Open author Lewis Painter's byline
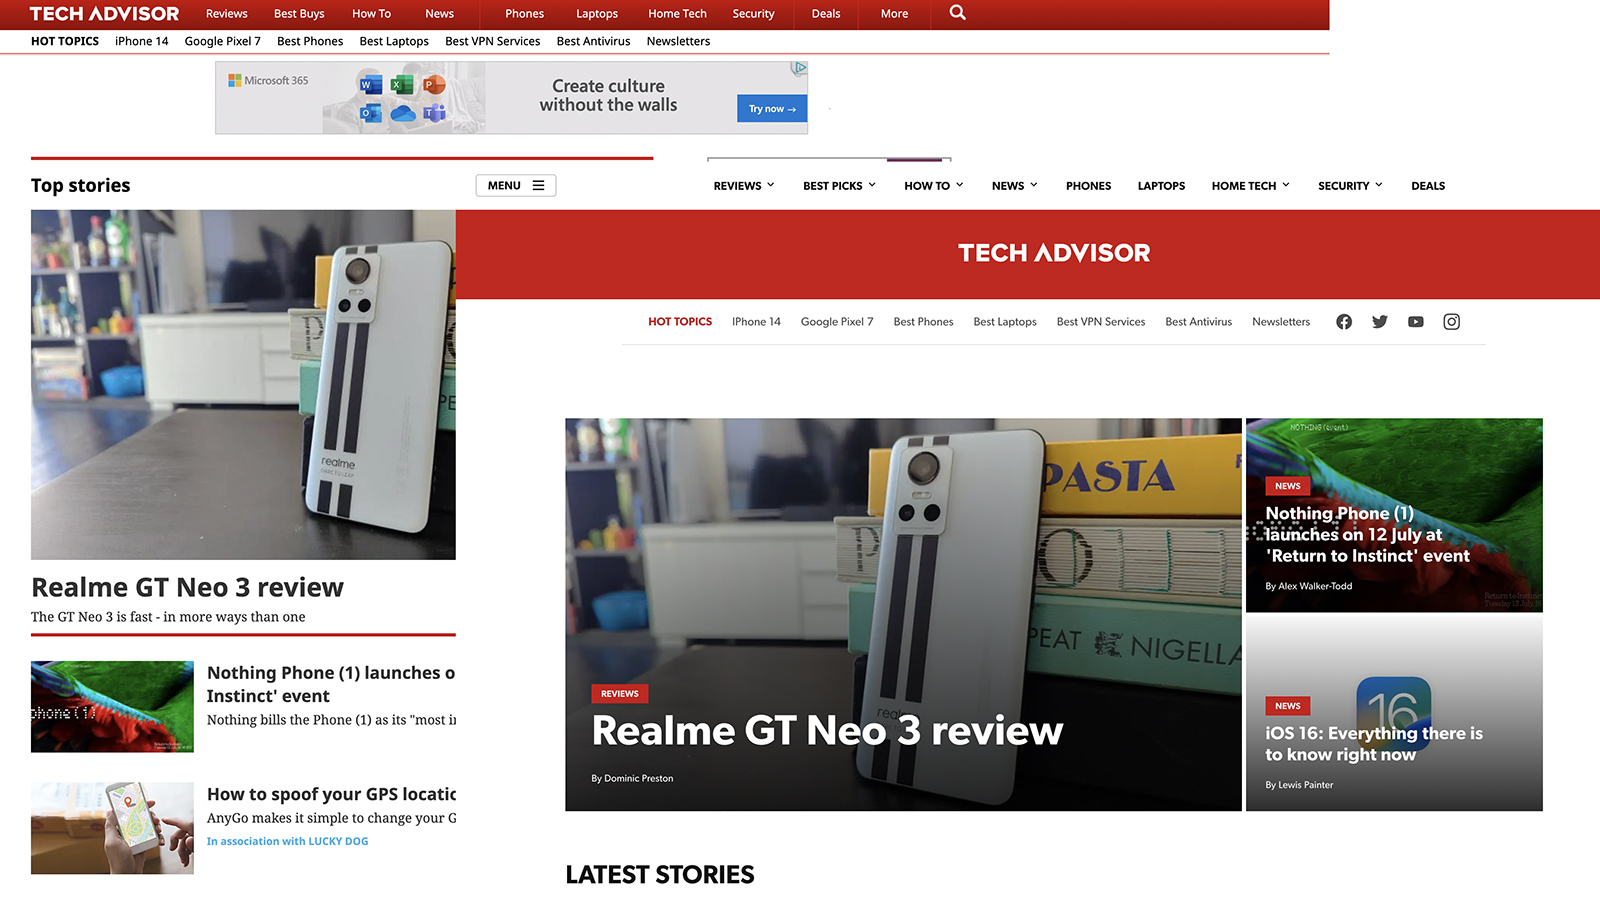Image resolution: width=1600 pixels, height=900 pixels. pos(1299,785)
